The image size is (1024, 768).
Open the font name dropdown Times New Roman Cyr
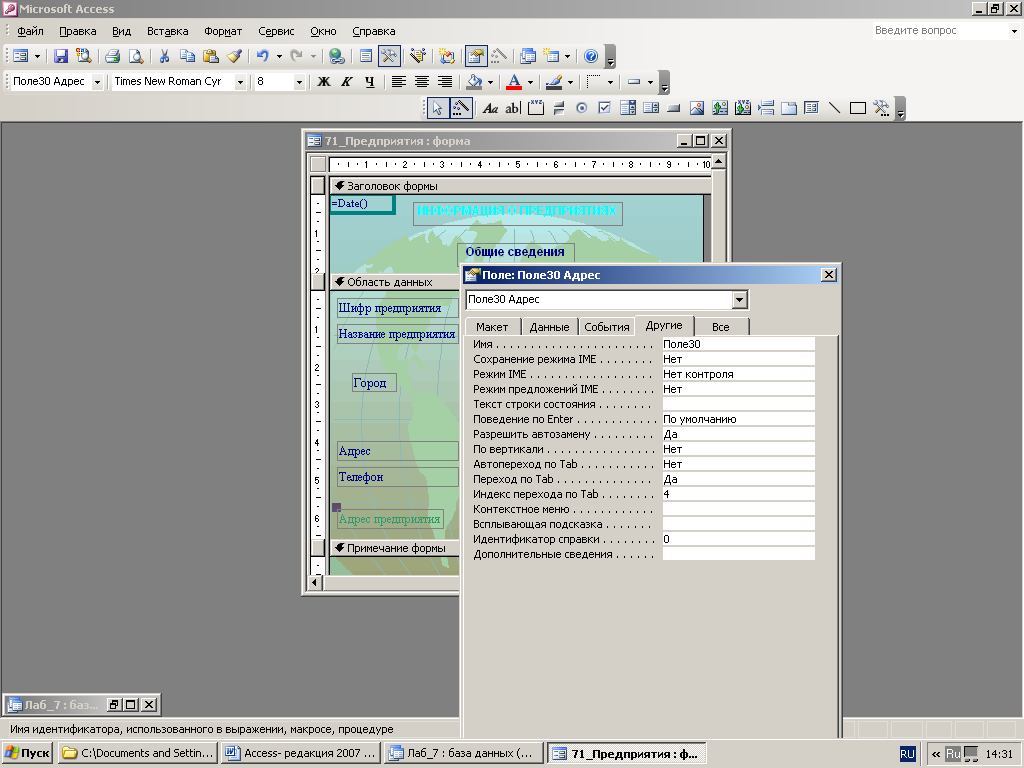(240, 82)
